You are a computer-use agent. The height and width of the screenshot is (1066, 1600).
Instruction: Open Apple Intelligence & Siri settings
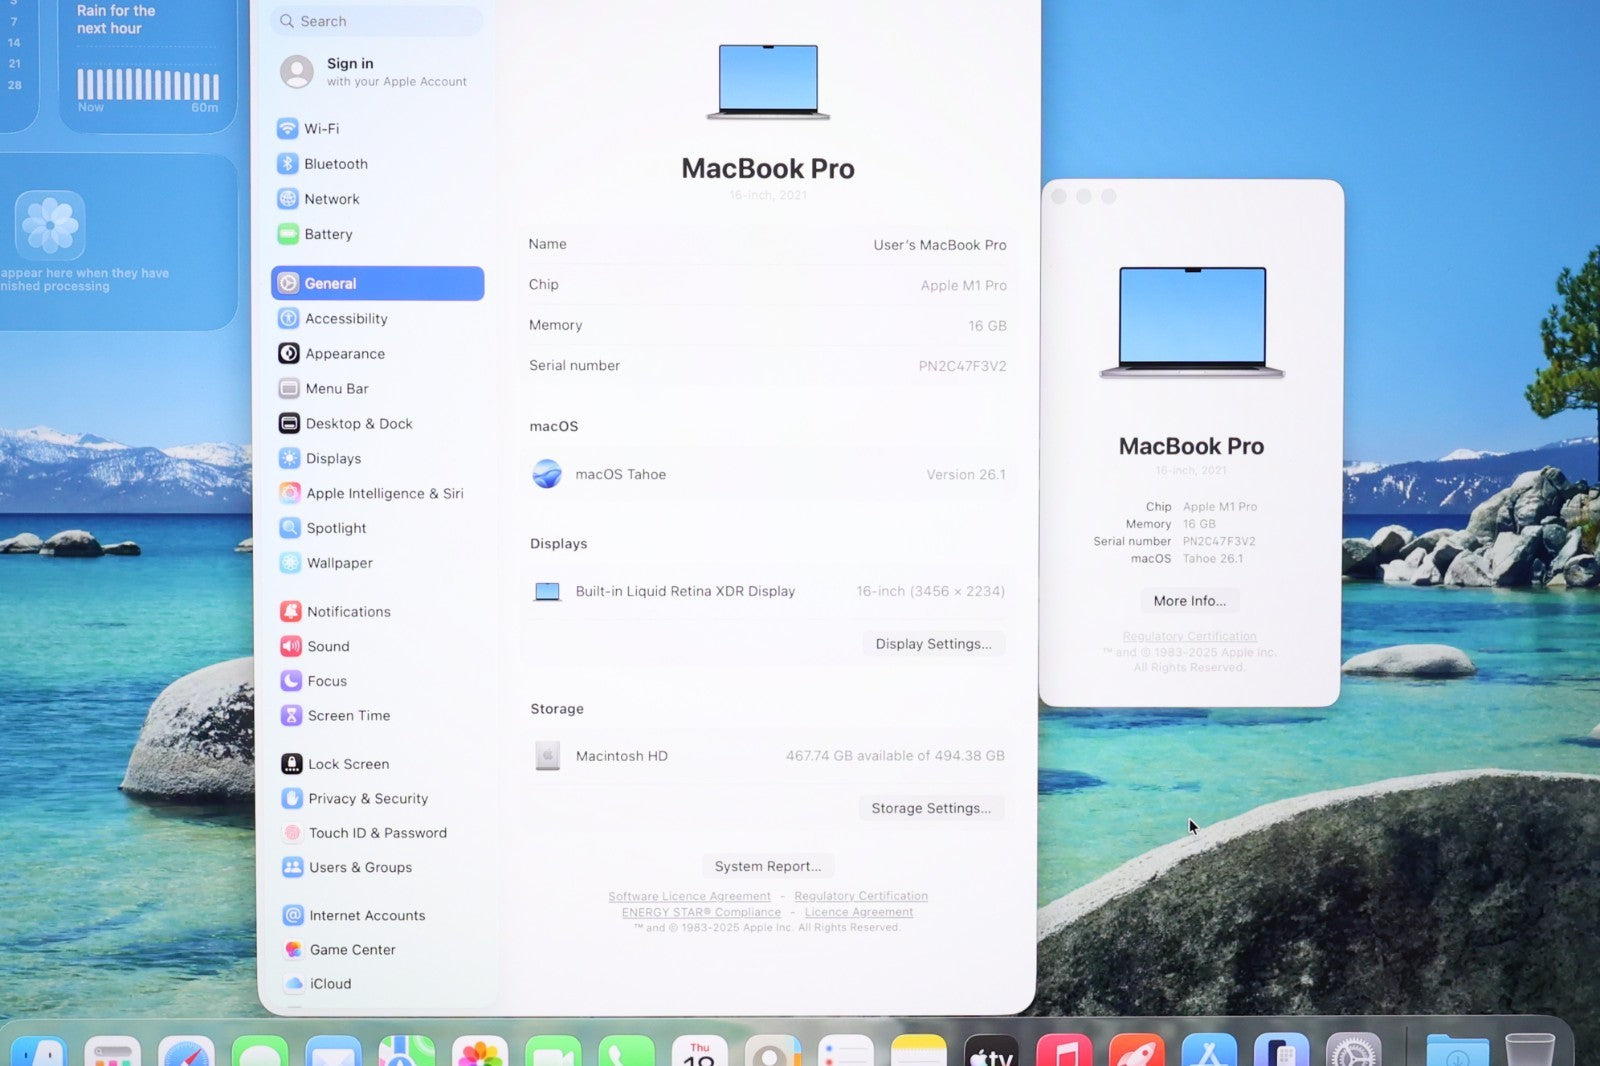coord(384,494)
